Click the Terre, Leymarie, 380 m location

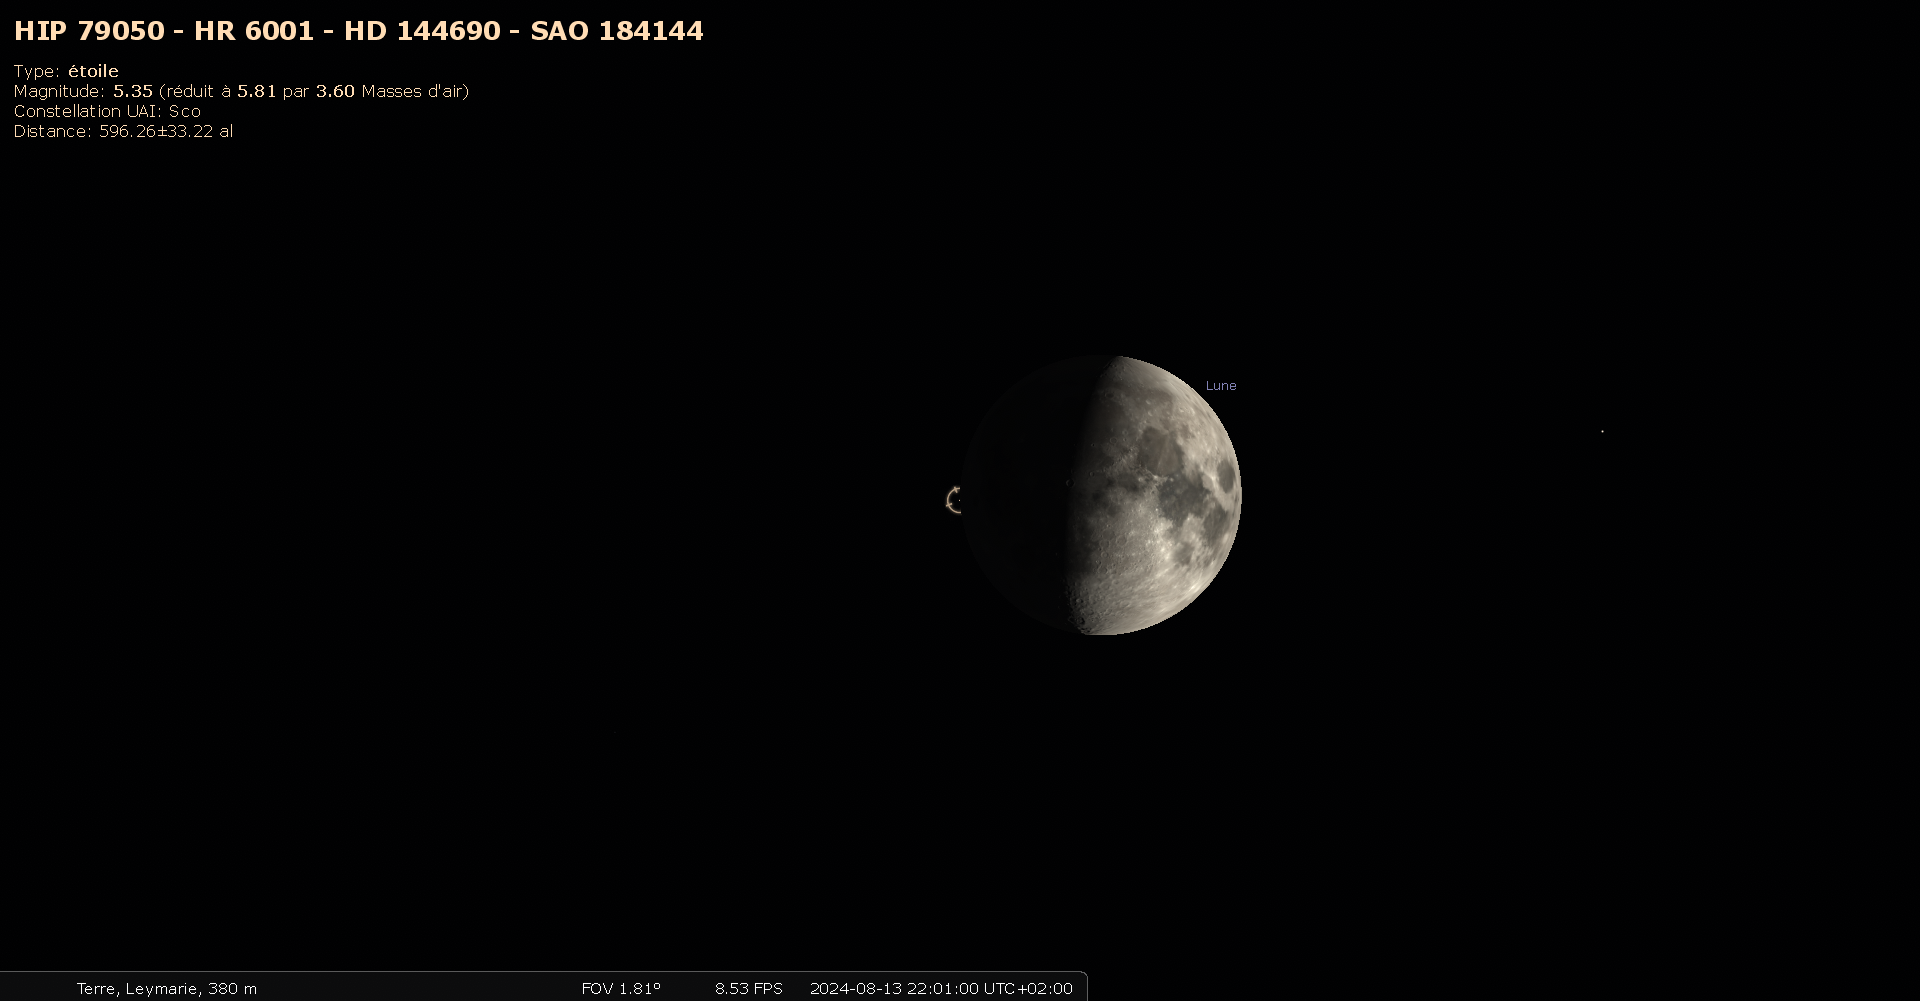[x=167, y=988]
